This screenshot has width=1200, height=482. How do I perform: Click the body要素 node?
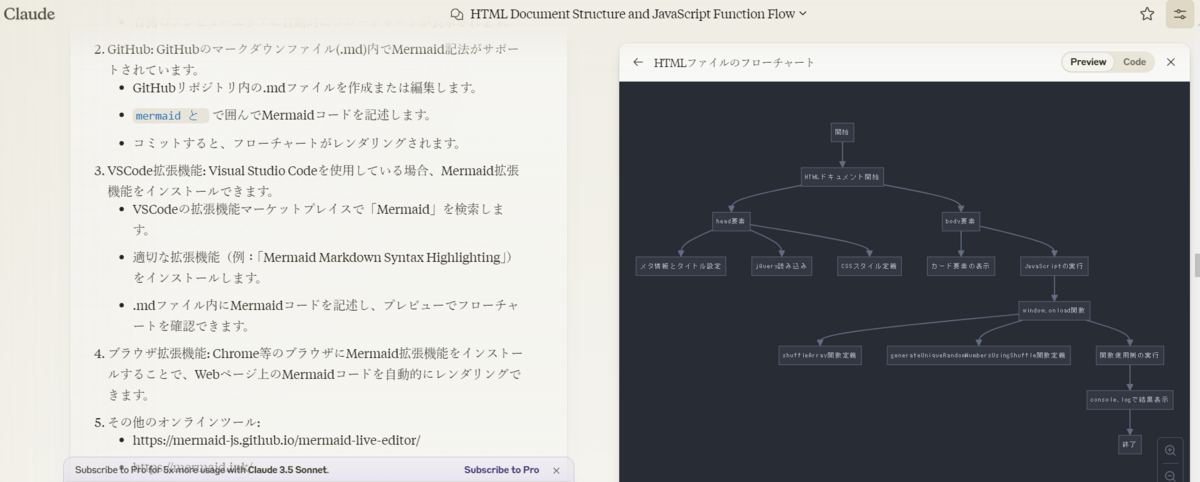(x=961, y=221)
